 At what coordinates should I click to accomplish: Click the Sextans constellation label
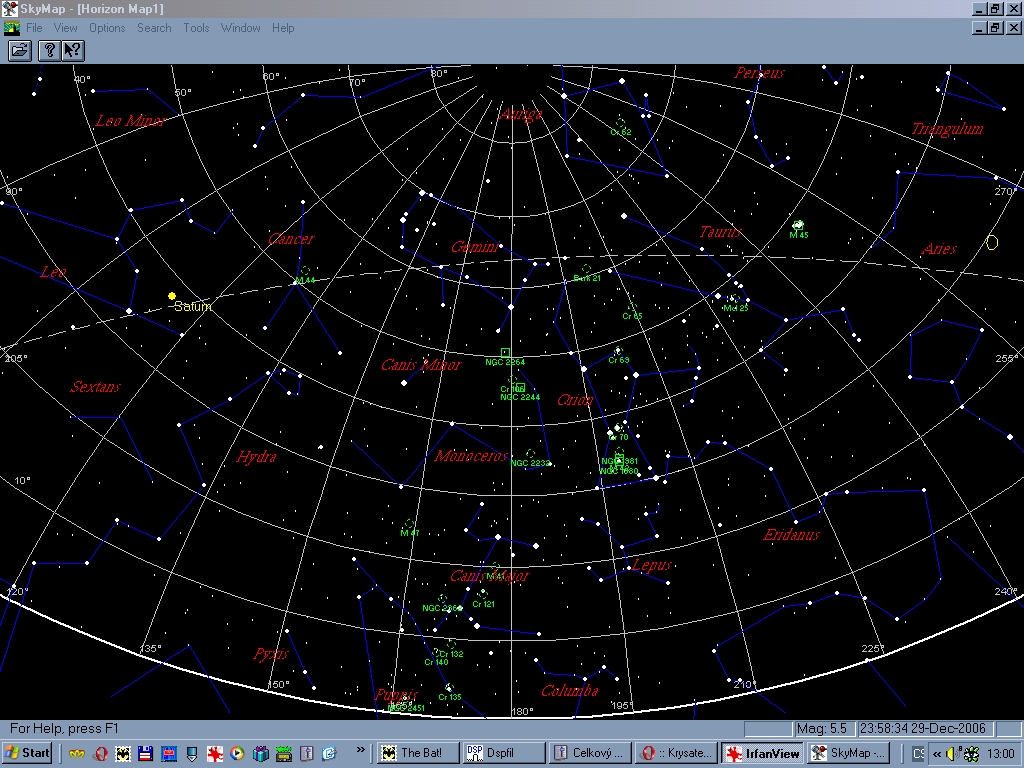tap(95, 387)
